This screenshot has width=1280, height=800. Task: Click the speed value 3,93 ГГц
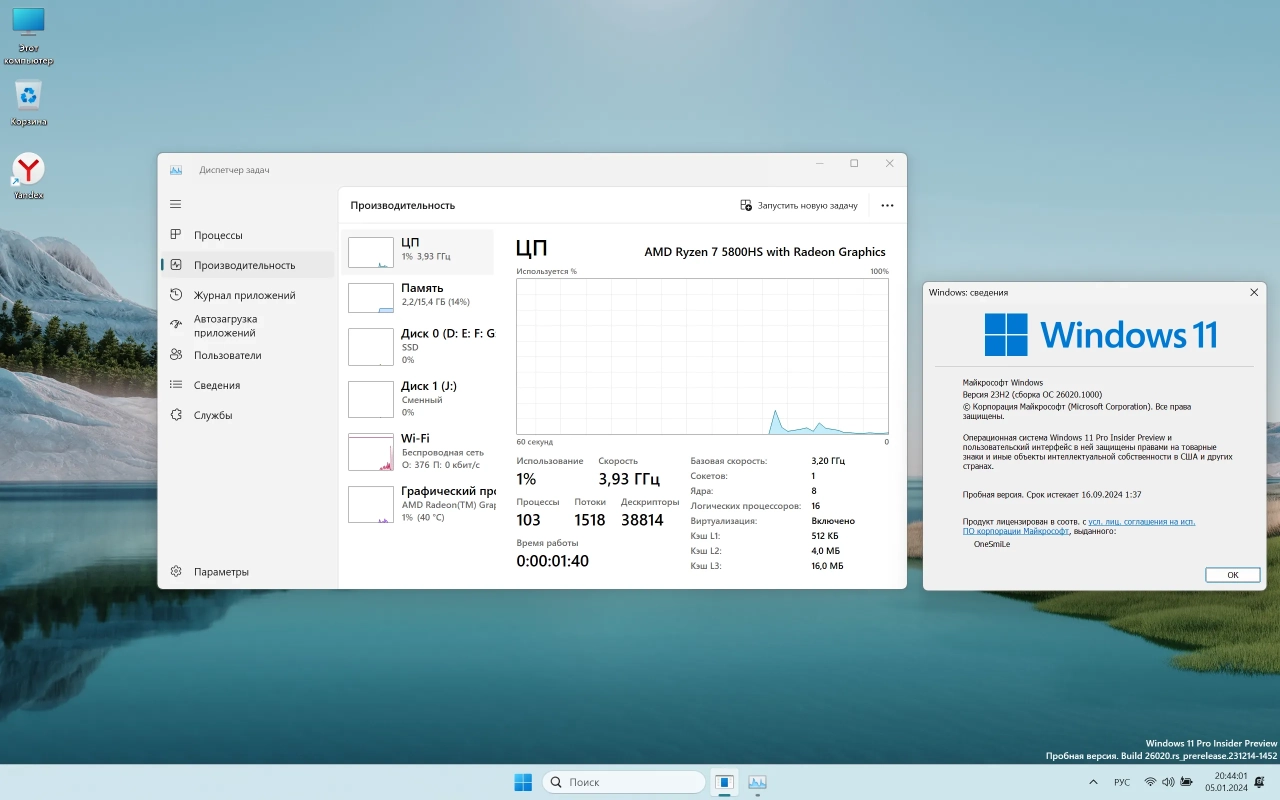(629, 479)
